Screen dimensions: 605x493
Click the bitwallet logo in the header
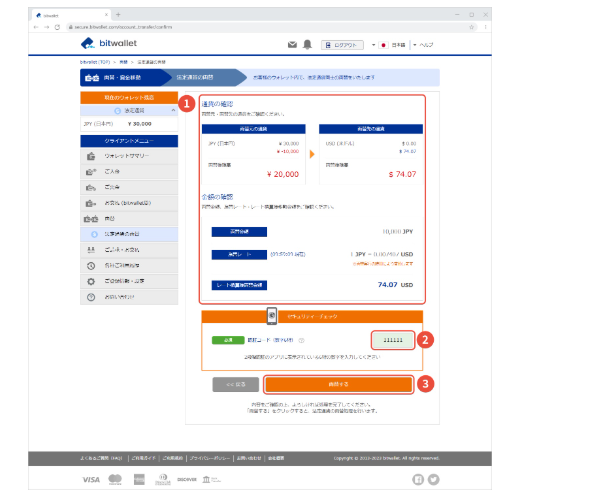tap(111, 45)
